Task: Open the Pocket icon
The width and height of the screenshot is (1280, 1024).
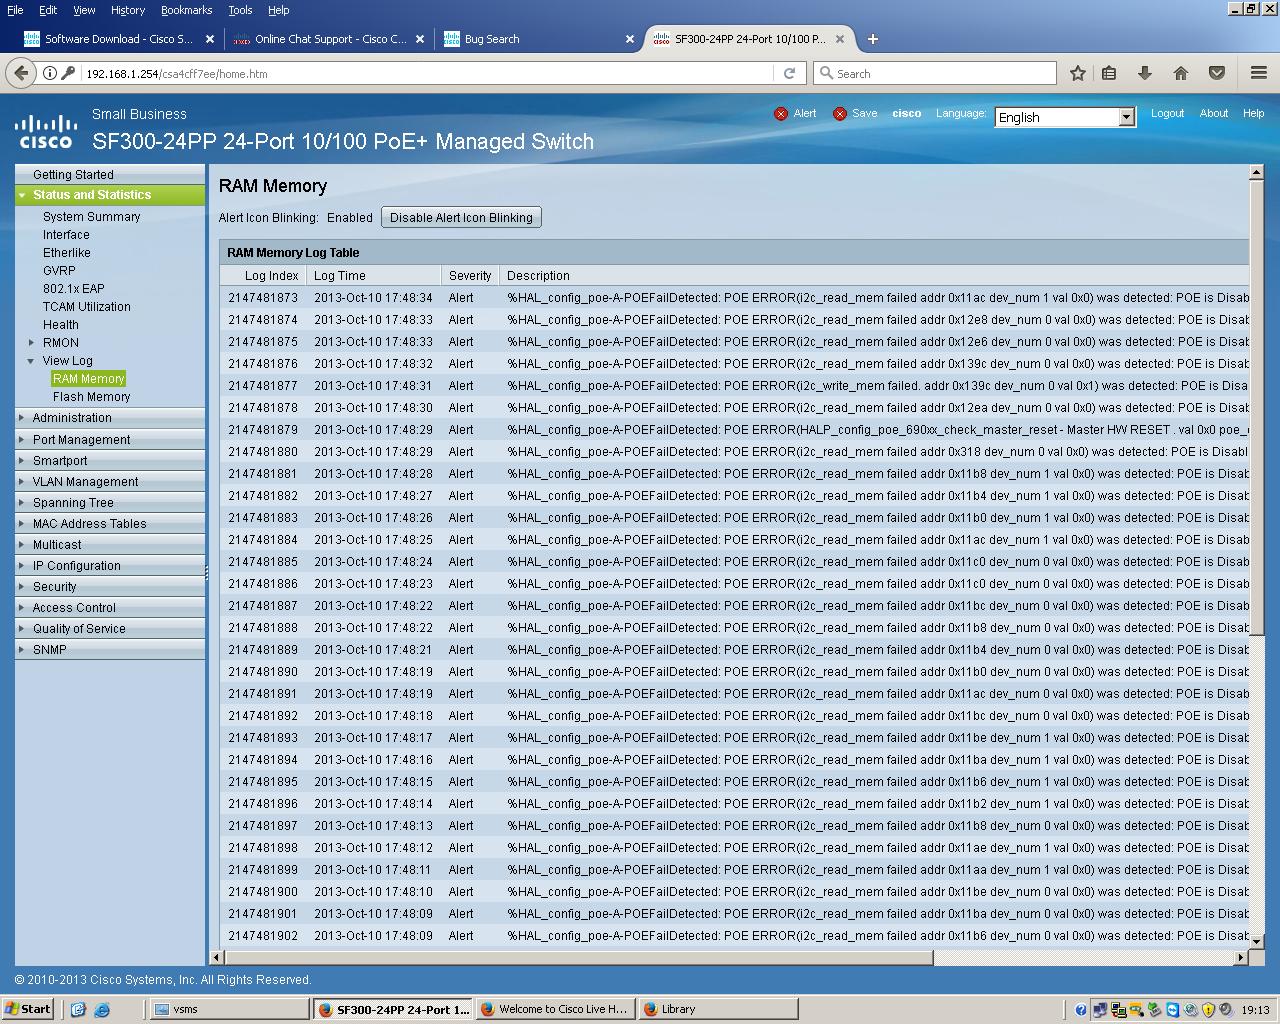Action: click(1217, 73)
